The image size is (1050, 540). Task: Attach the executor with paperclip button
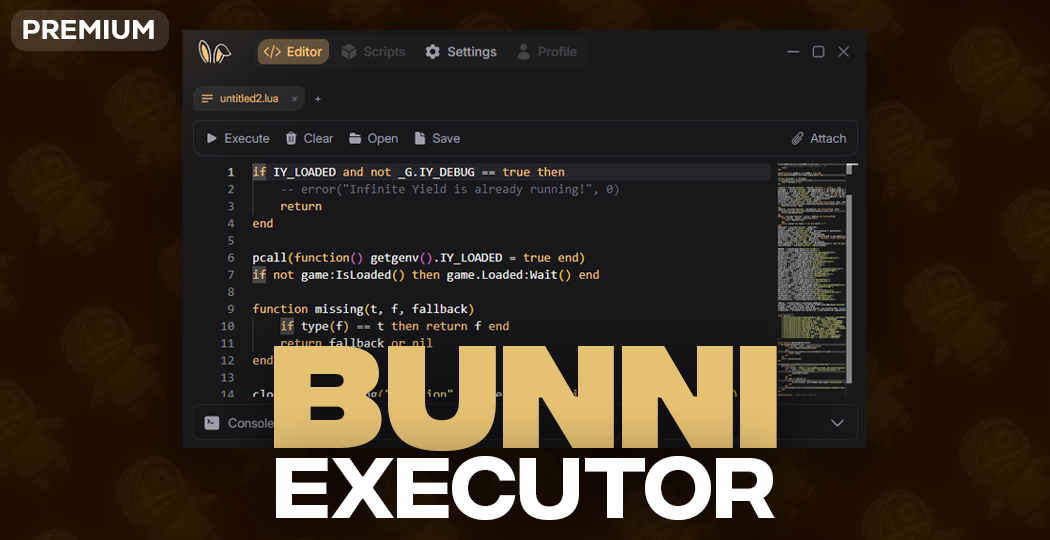pyautogui.click(x=818, y=138)
